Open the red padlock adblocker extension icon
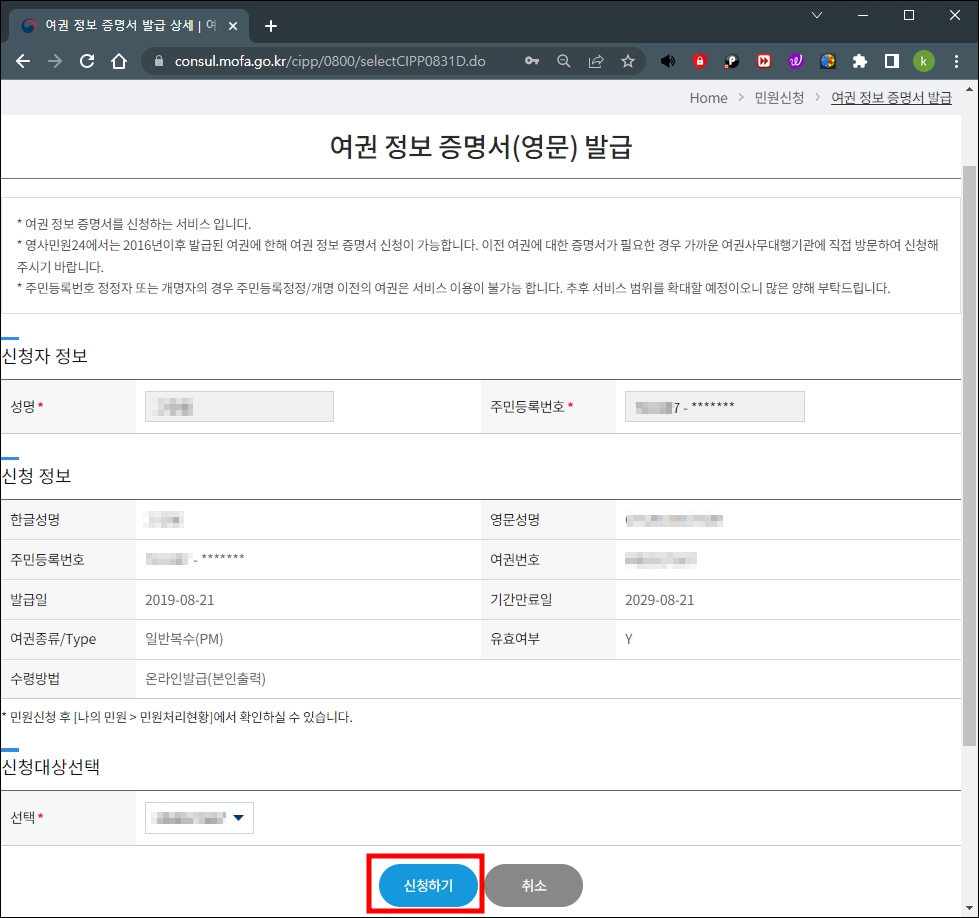This screenshot has width=979, height=918. [x=699, y=60]
